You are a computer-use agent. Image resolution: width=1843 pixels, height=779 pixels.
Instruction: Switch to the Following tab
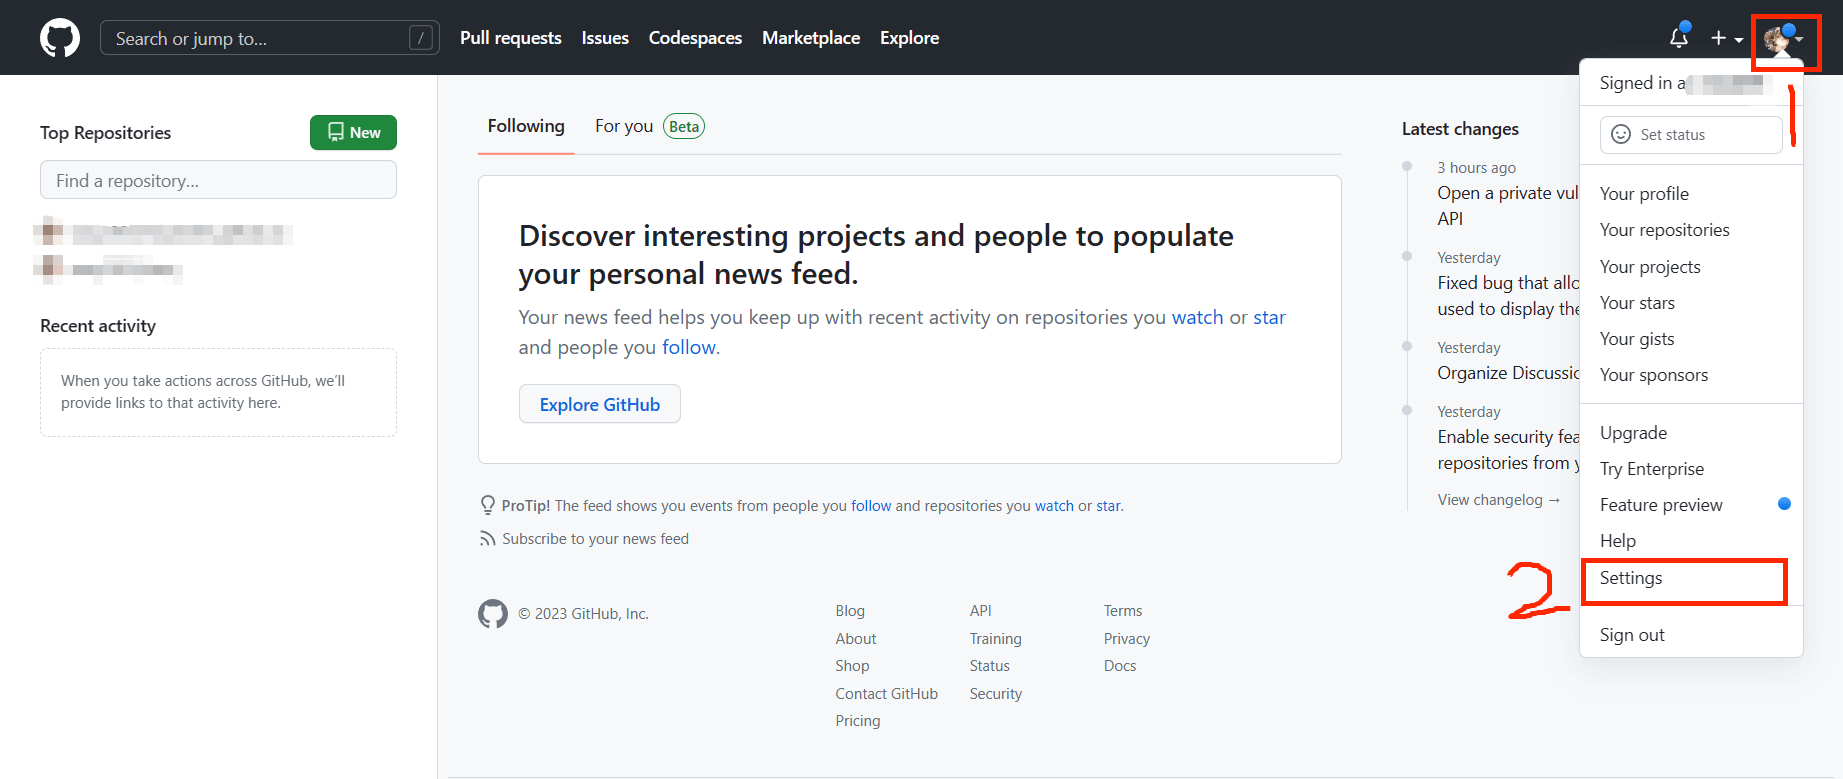tap(526, 126)
